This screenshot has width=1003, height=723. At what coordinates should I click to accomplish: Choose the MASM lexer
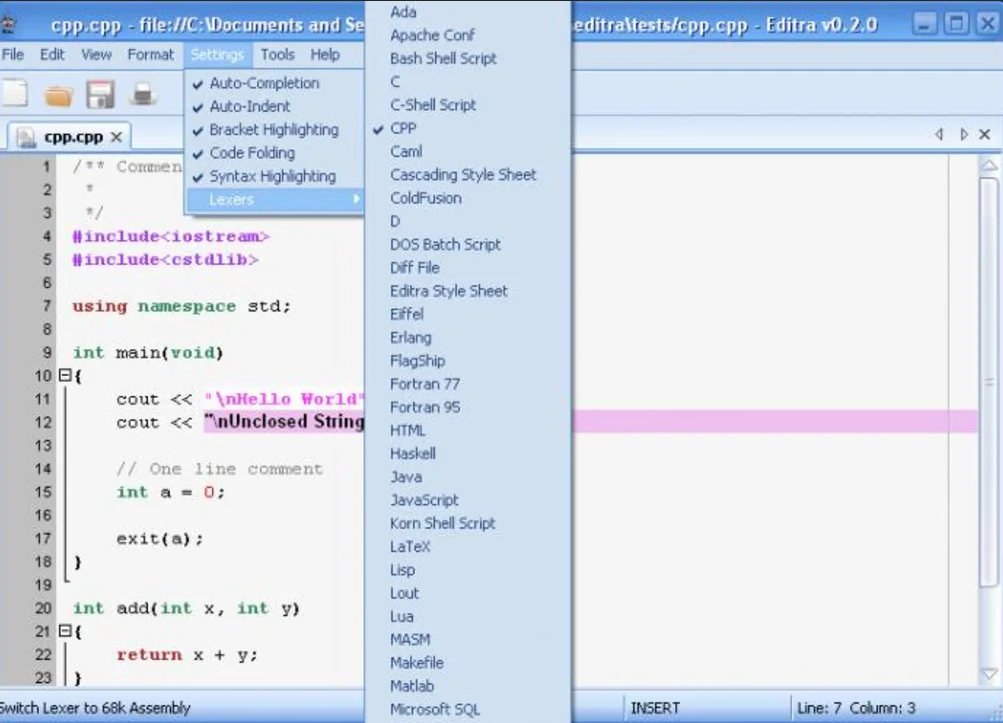468,640
